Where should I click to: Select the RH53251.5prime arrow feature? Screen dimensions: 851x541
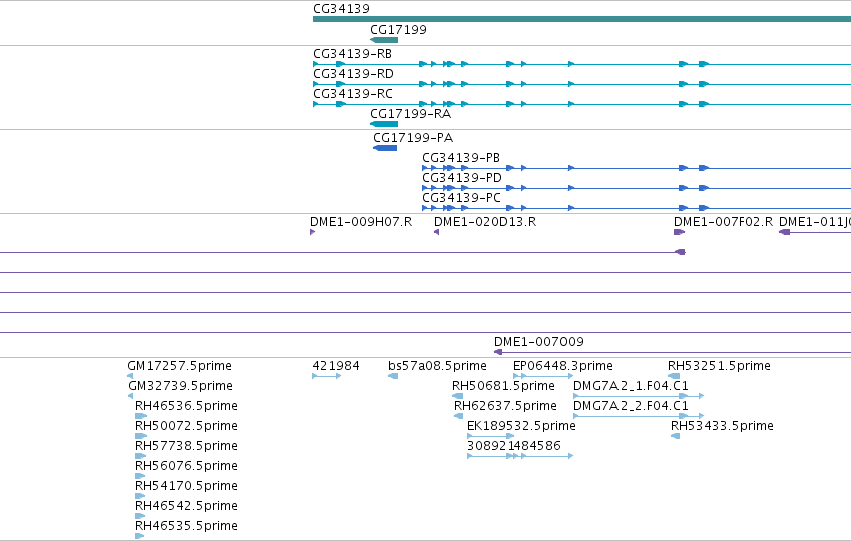(674, 376)
